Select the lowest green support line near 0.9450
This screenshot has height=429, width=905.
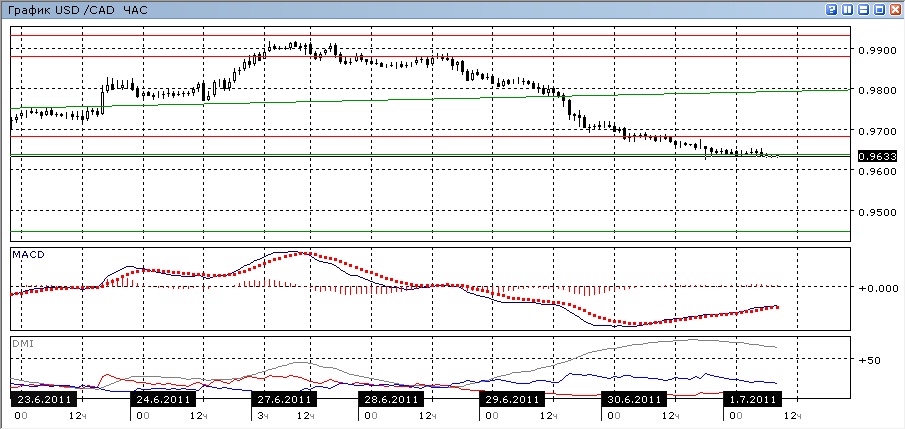[x=430, y=232]
